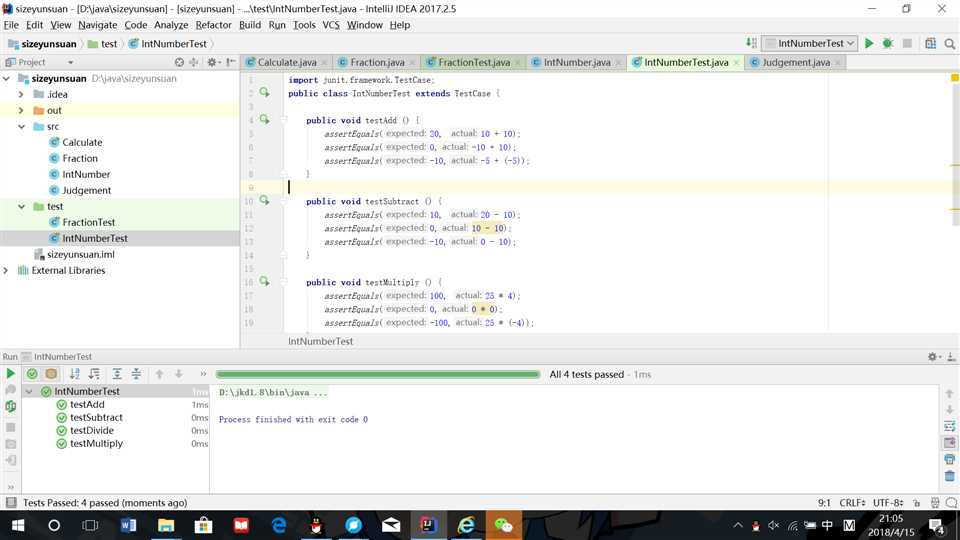Open Run panel settings gear
Viewport: 960px width, 540px height.
[934, 356]
